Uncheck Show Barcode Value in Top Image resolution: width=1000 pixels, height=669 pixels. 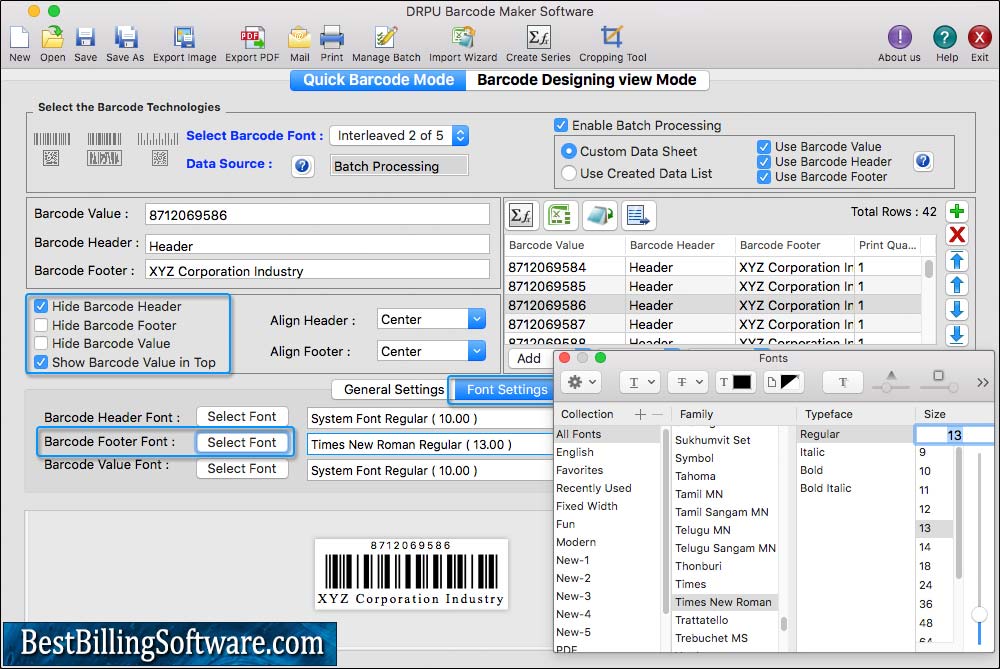tap(41, 362)
